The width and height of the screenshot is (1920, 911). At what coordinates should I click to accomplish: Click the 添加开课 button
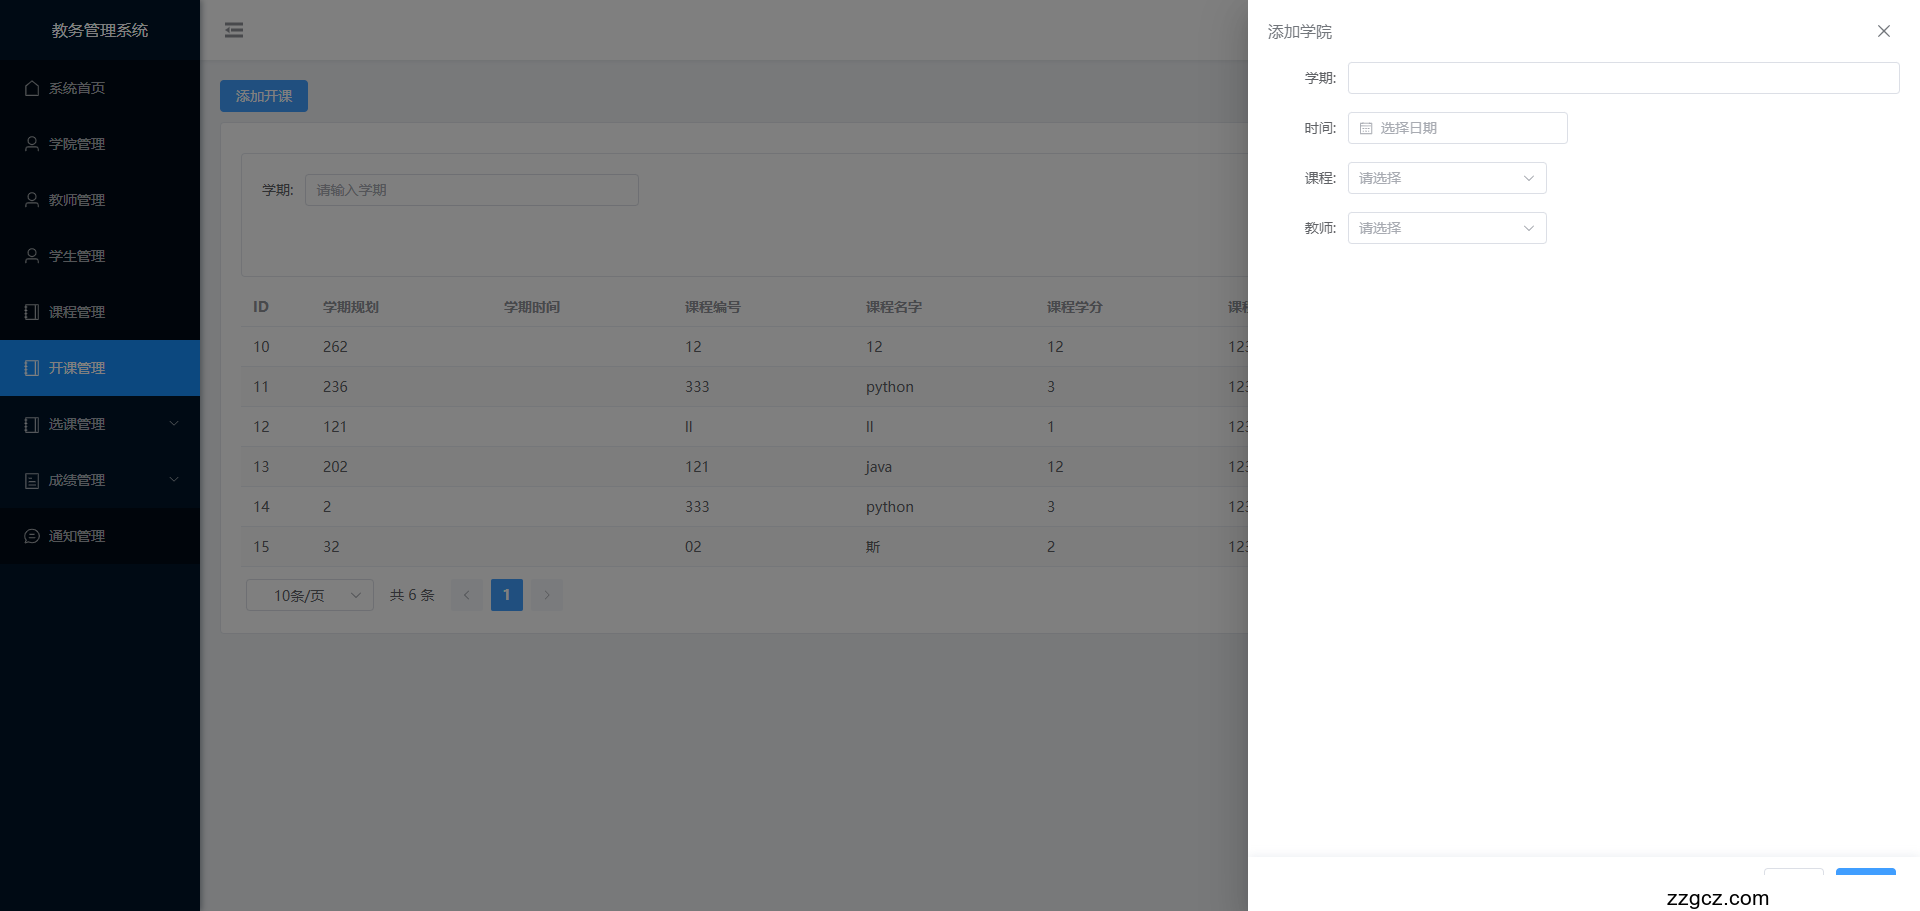(264, 96)
